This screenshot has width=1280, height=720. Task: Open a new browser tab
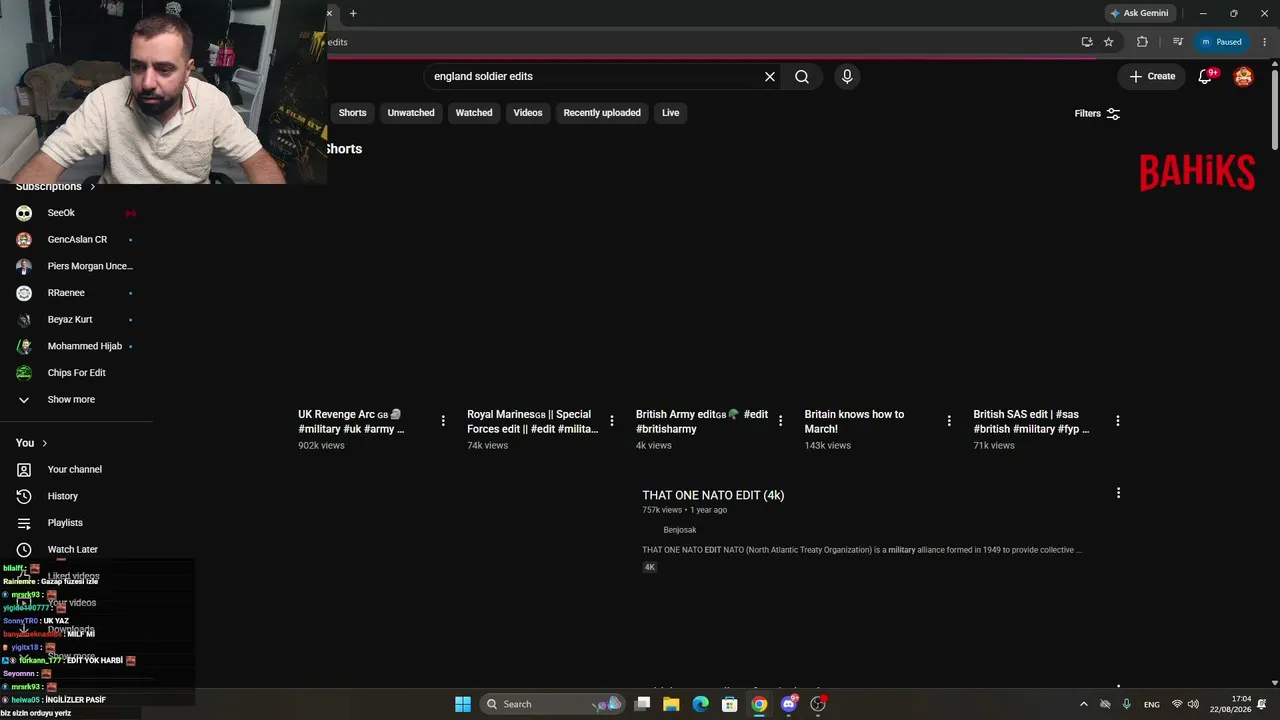[x=353, y=13]
